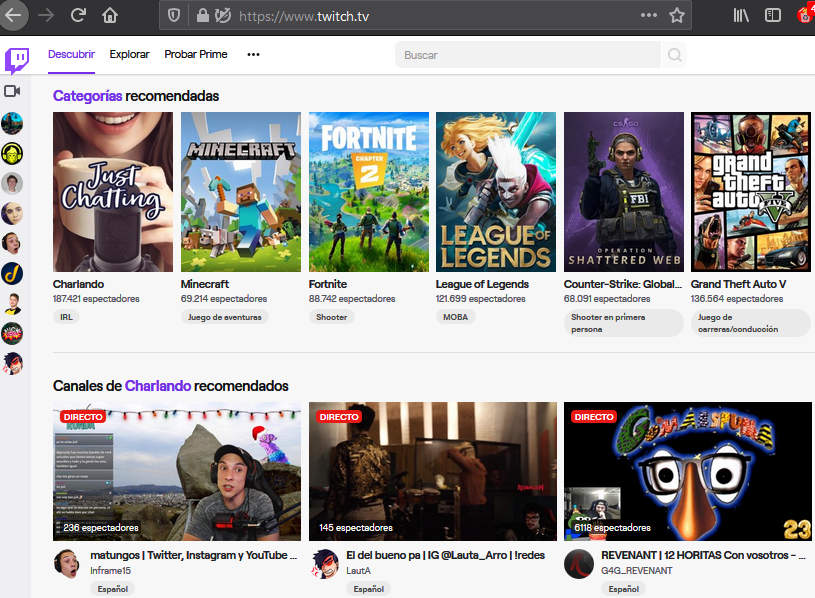Select the MOBA tag
The width and height of the screenshot is (815, 598).
(455, 317)
